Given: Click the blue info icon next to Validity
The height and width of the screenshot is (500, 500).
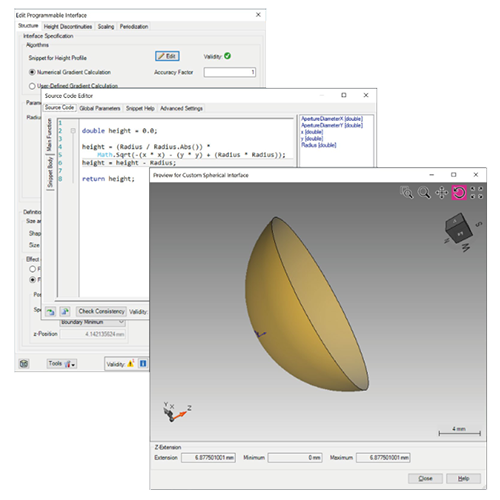Looking at the screenshot, I should click(x=143, y=363).
